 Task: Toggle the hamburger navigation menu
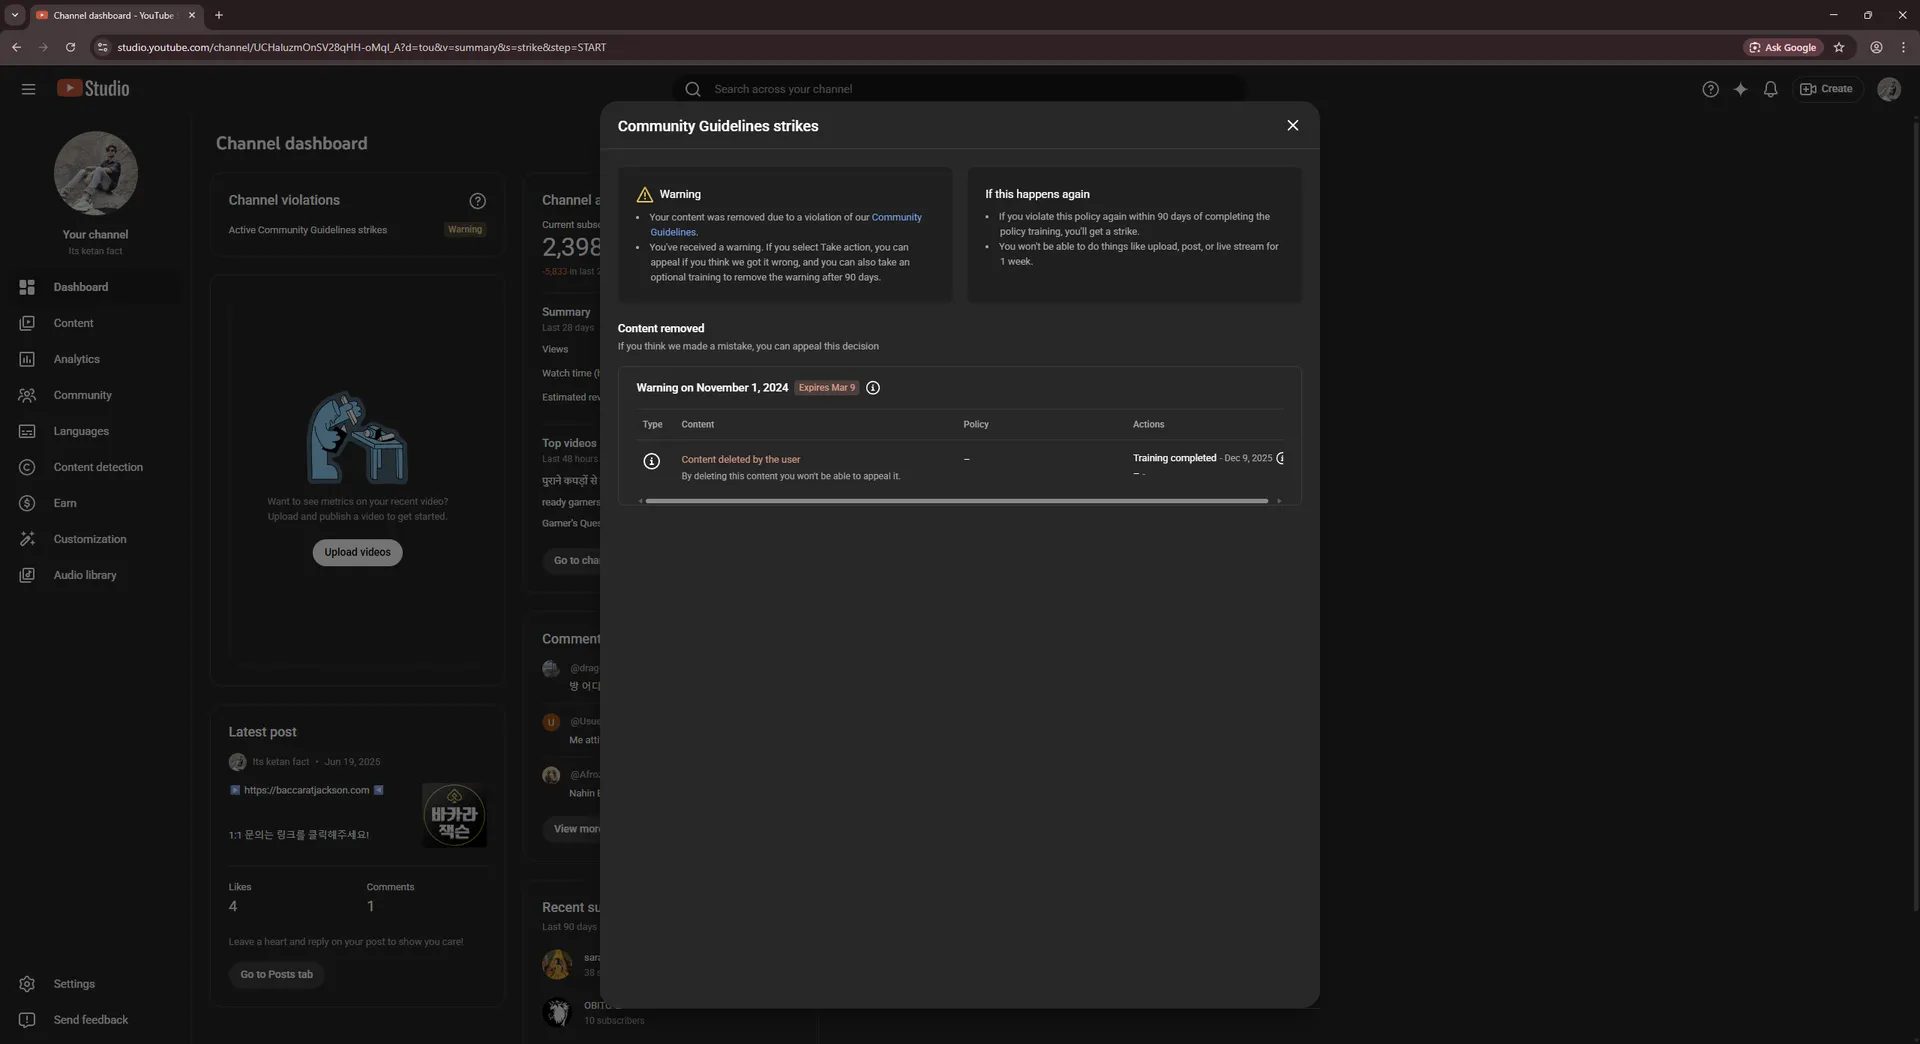click(x=28, y=89)
